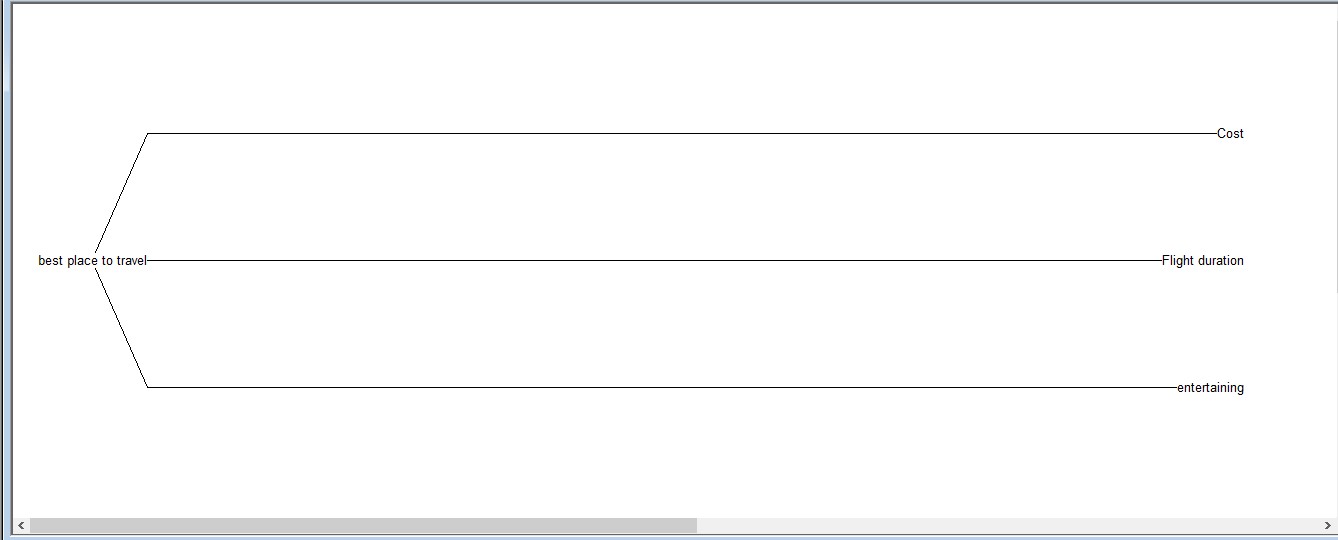Click the horizontal scrollbar thumb
Image resolution: width=1338 pixels, height=540 pixels.
[363, 526]
